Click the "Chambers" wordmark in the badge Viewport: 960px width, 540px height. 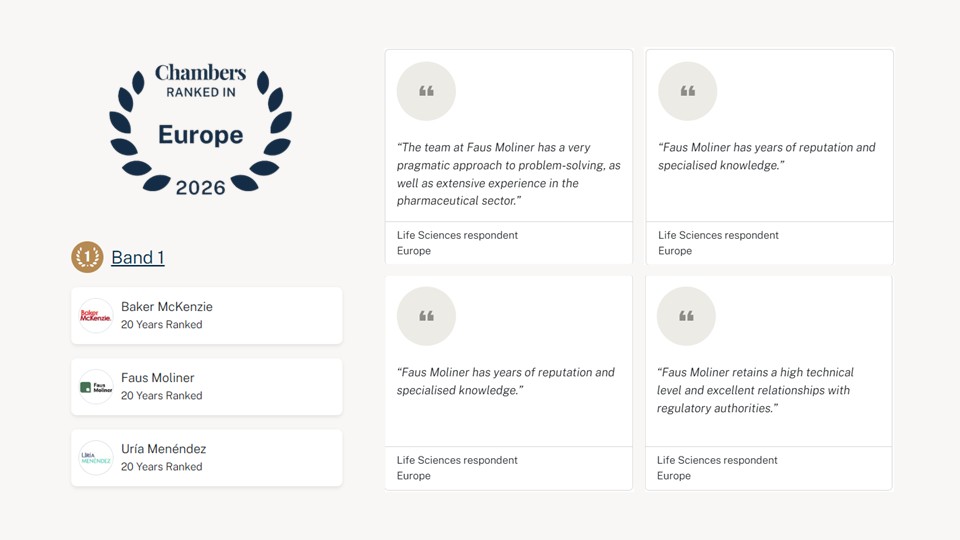pyautogui.click(x=200, y=73)
